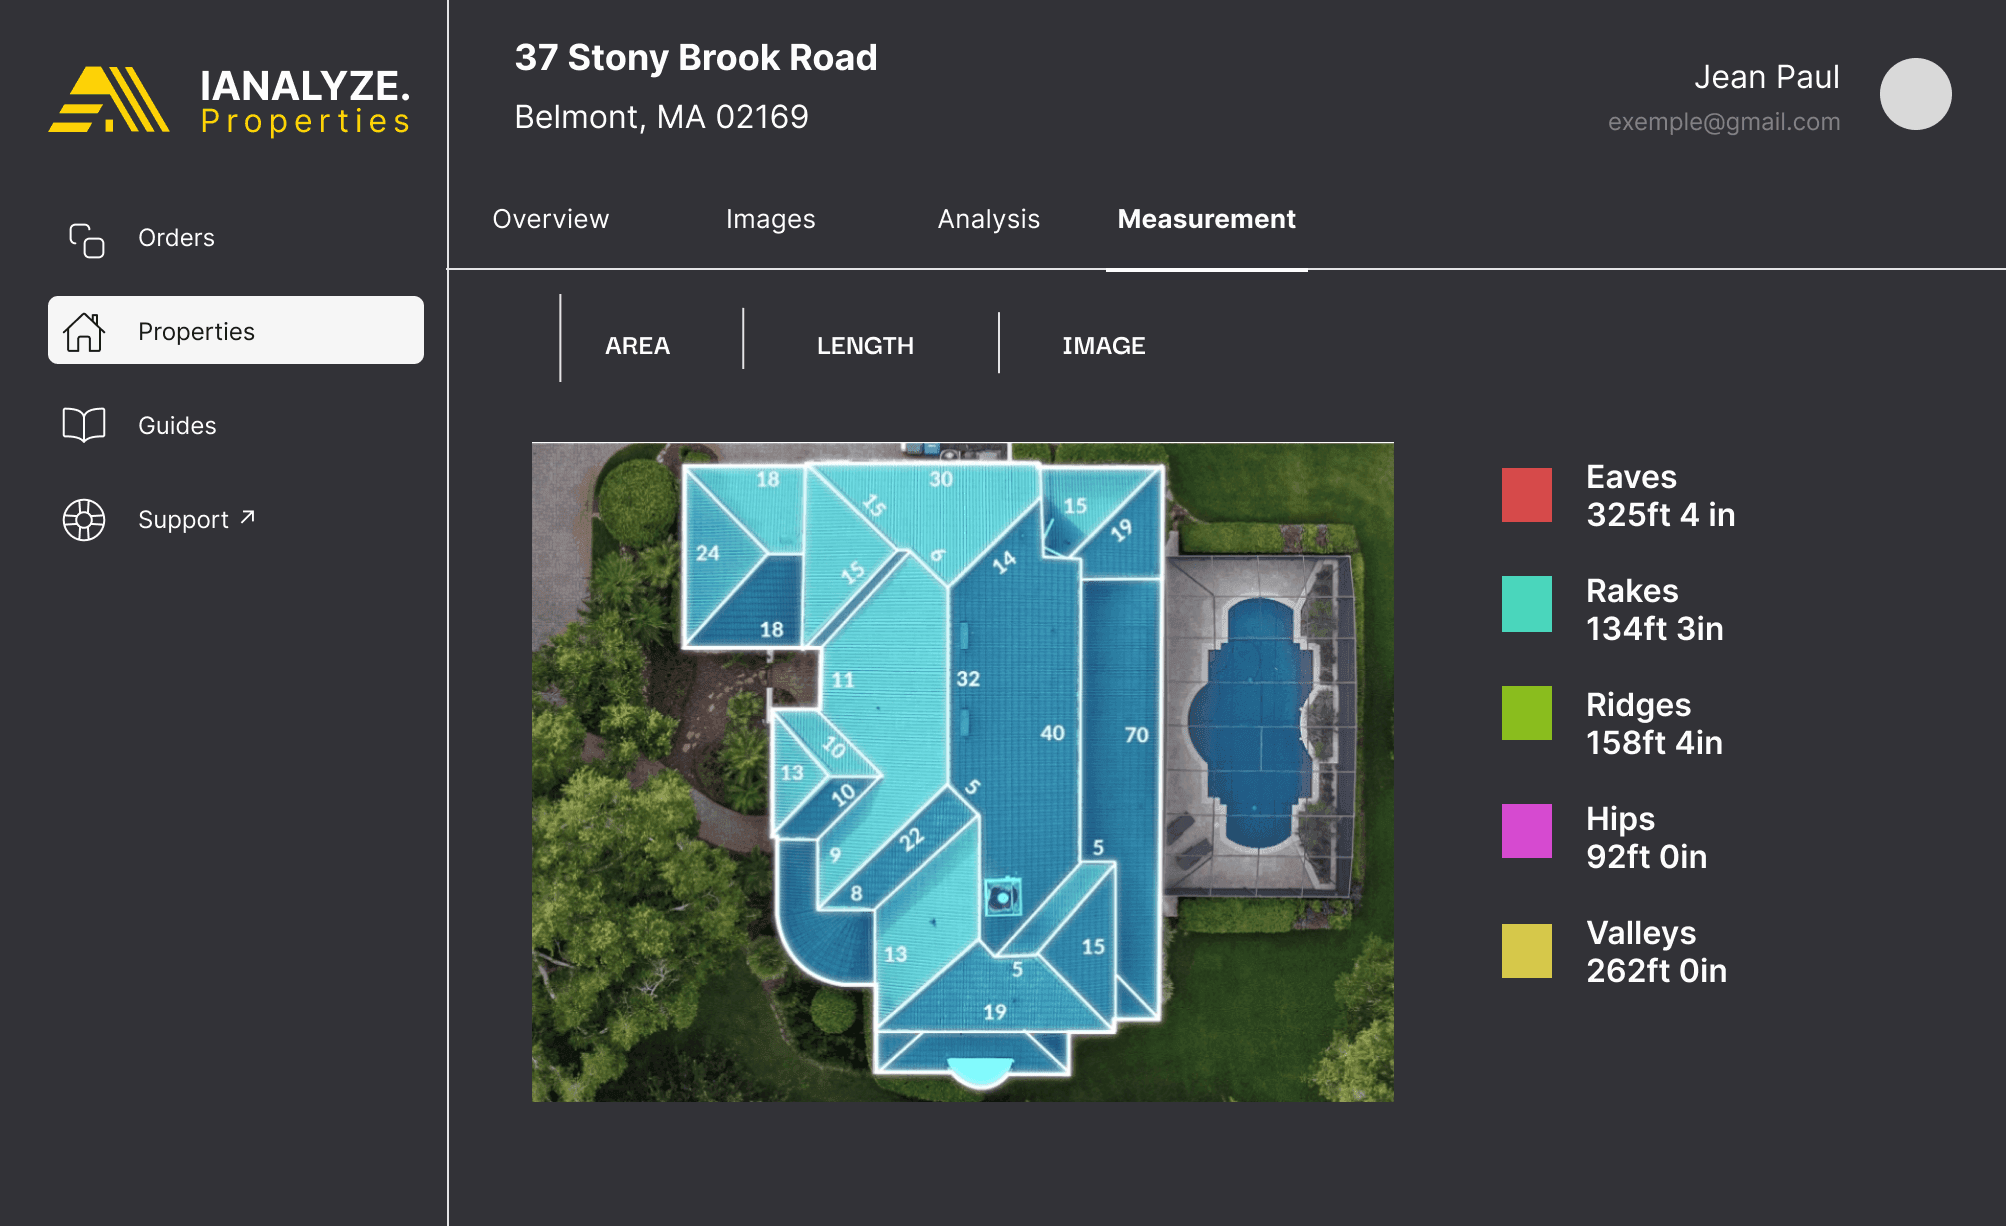Open the Images tab

coord(770,219)
